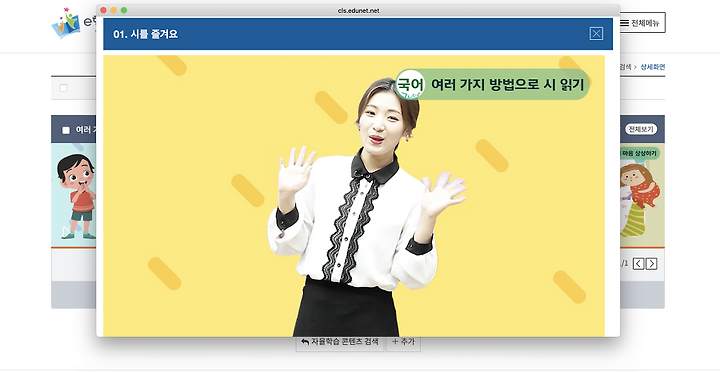Close the cls.edunet.net window with red button
720x372 pixels.
tap(103, 10)
